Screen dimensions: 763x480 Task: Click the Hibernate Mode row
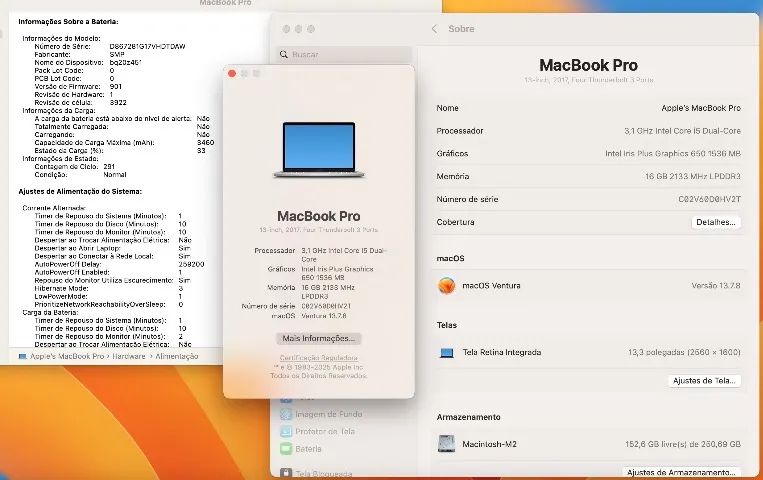(x=109, y=288)
